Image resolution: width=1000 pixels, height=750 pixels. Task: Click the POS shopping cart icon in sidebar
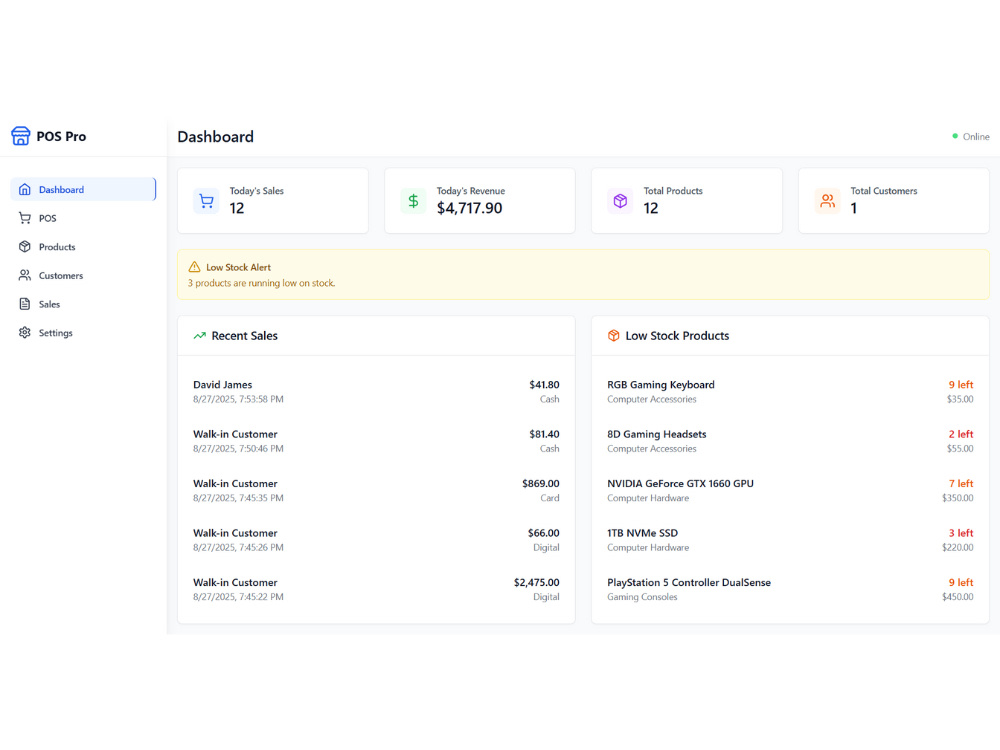[x=25, y=218]
